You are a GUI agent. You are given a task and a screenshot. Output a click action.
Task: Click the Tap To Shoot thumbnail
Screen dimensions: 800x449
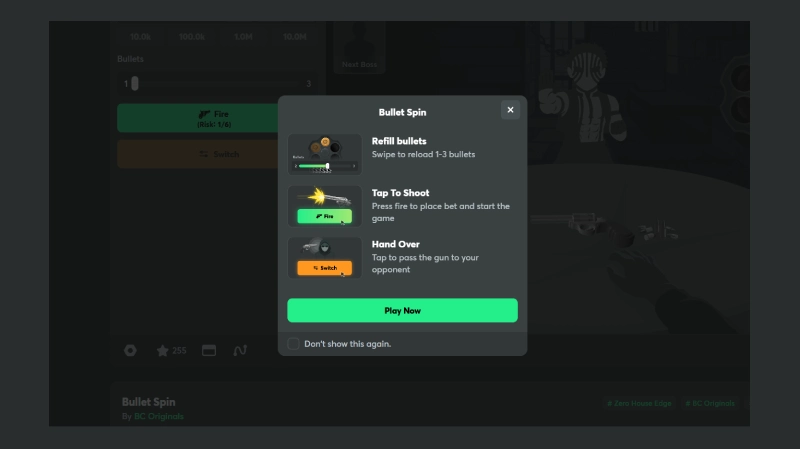[324, 206]
